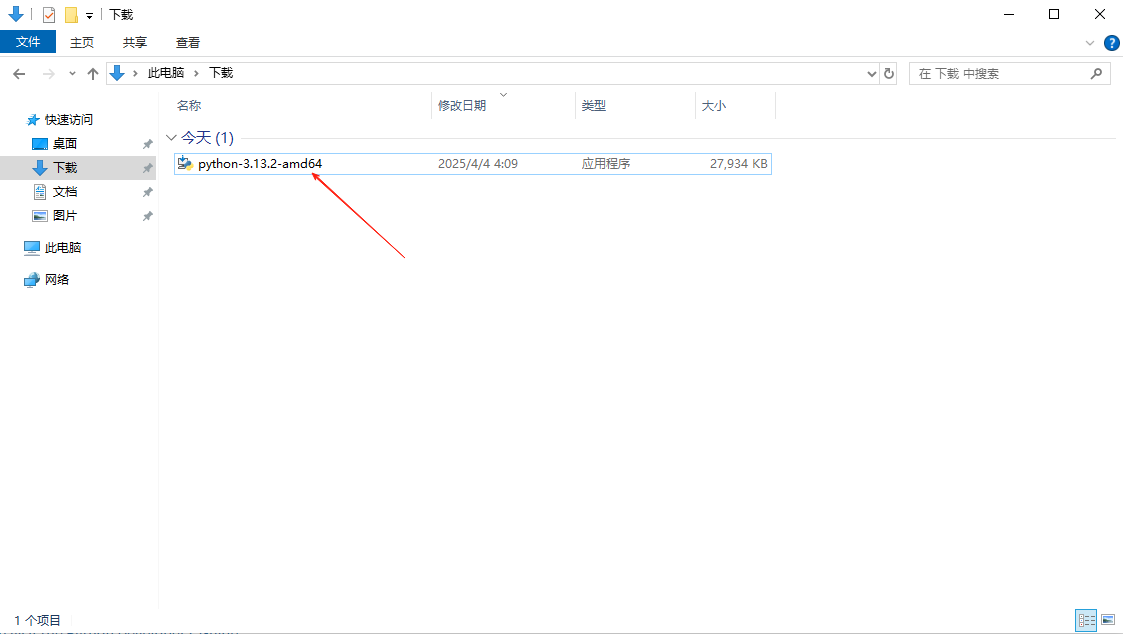Switch to the 查看 ribbon tab

coord(188,42)
